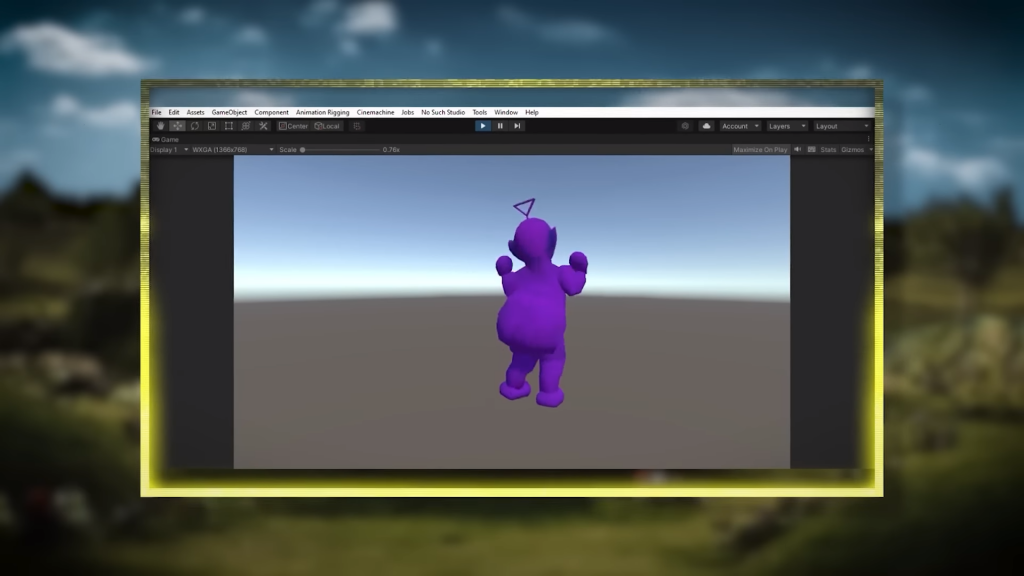Select the Rect transform tool
Screen dimensions: 1024x576
229,126
